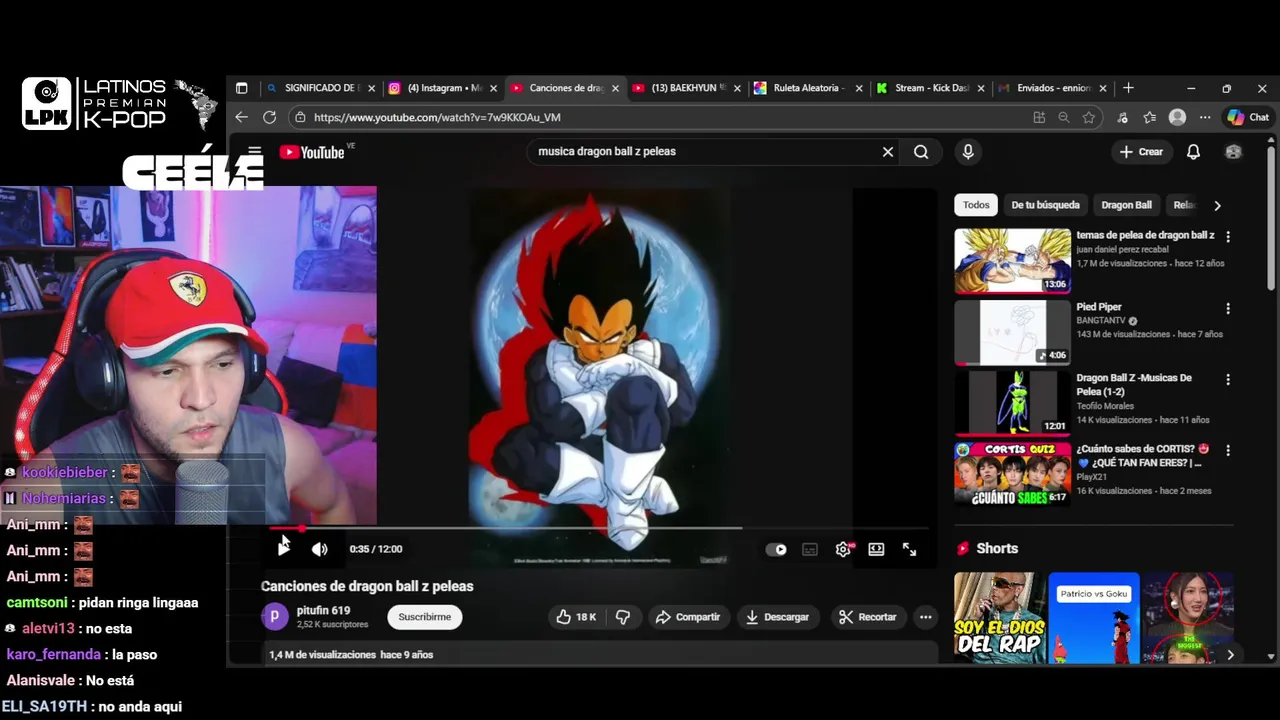
Task: Toggle the autoplay switch in player
Action: pyautogui.click(x=776, y=549)
